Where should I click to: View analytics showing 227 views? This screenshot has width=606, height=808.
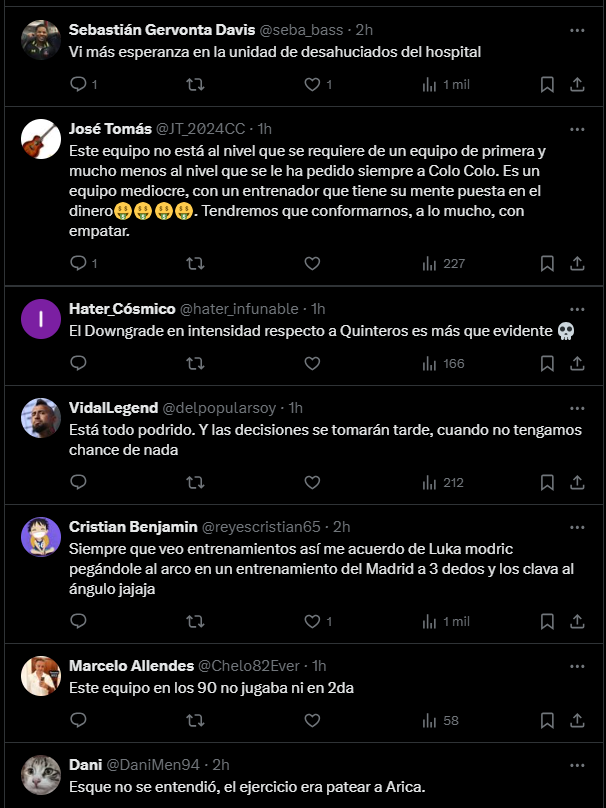tap(443, 264)
